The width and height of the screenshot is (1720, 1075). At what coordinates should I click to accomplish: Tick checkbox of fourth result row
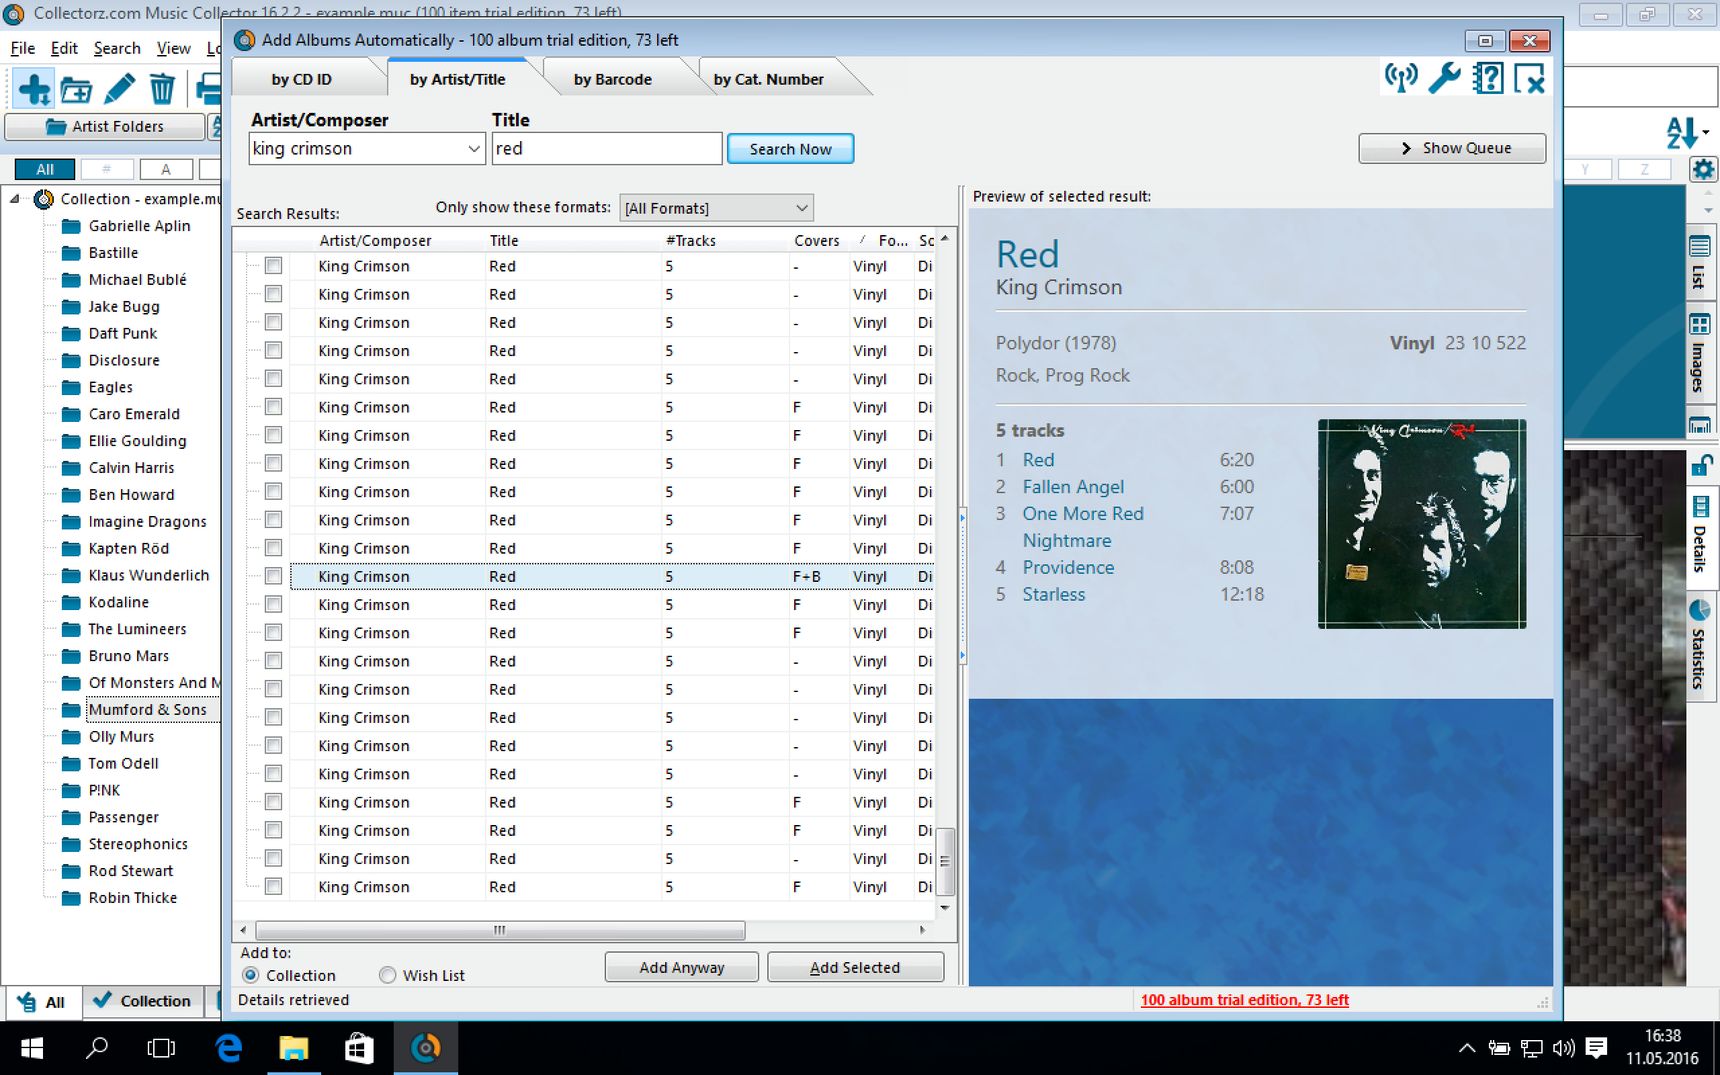[273, 350]
